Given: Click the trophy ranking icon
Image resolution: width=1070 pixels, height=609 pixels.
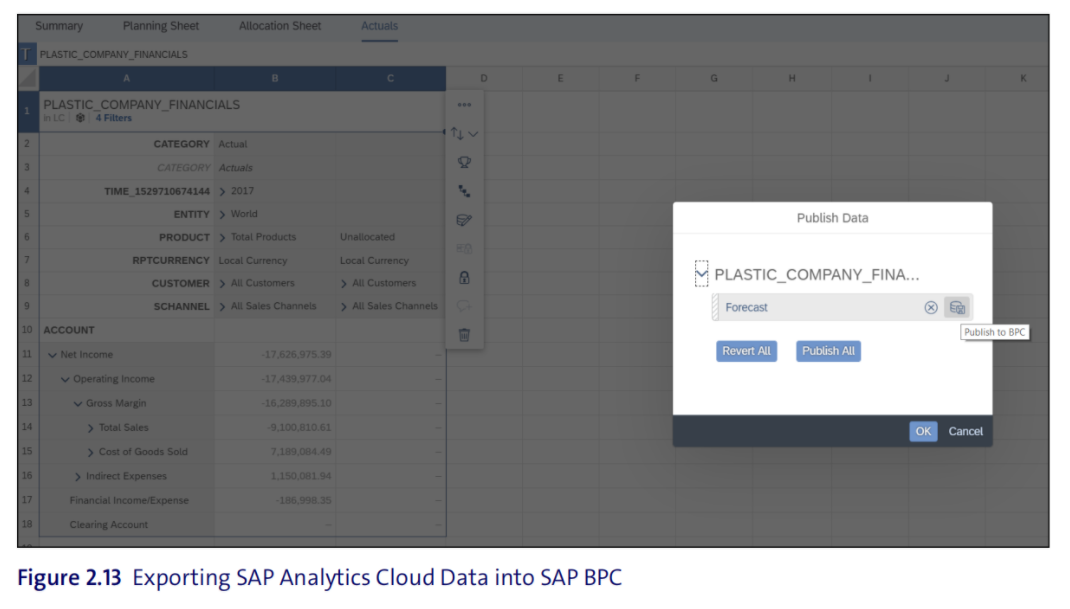Looking at the screenshot, I should tap(464, 162).
